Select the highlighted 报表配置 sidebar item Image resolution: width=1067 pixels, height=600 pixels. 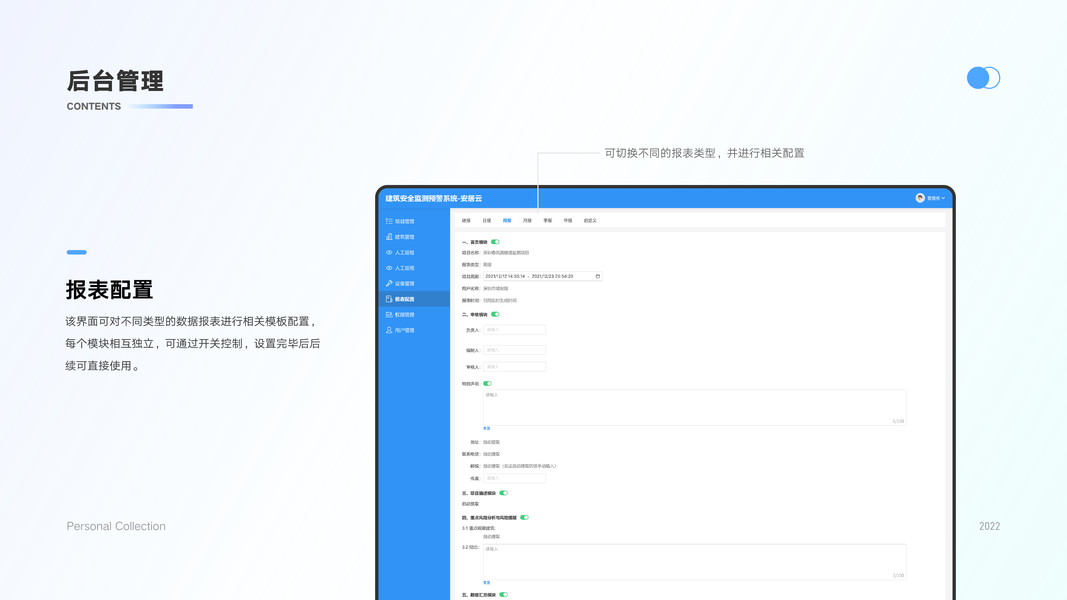tap(414, 299)
